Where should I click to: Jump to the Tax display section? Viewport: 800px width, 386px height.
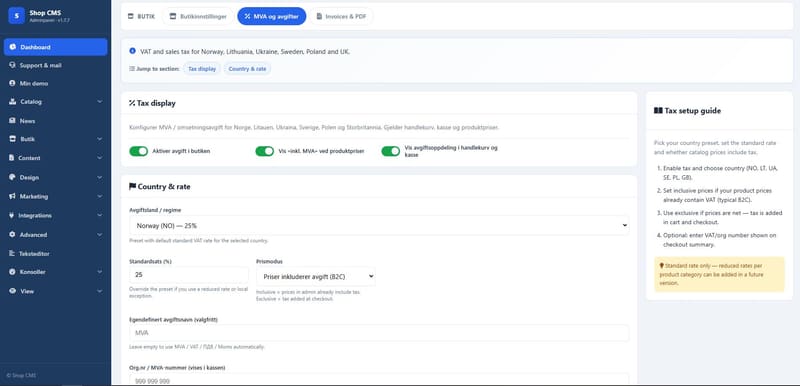click(202, 68)
